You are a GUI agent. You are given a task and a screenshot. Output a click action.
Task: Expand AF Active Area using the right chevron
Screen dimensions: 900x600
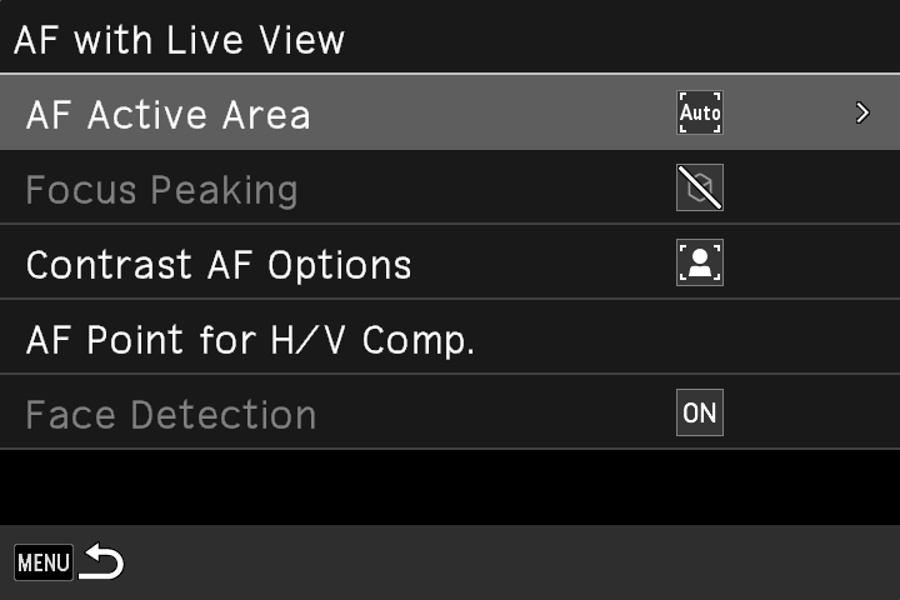pyautogui.click(x=862, y=113)
